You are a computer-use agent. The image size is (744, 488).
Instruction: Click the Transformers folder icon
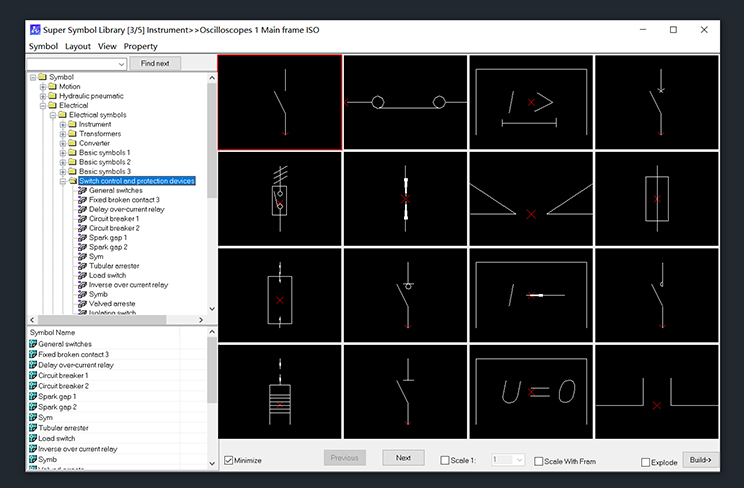pyautogui.click(x=72, y=134)
